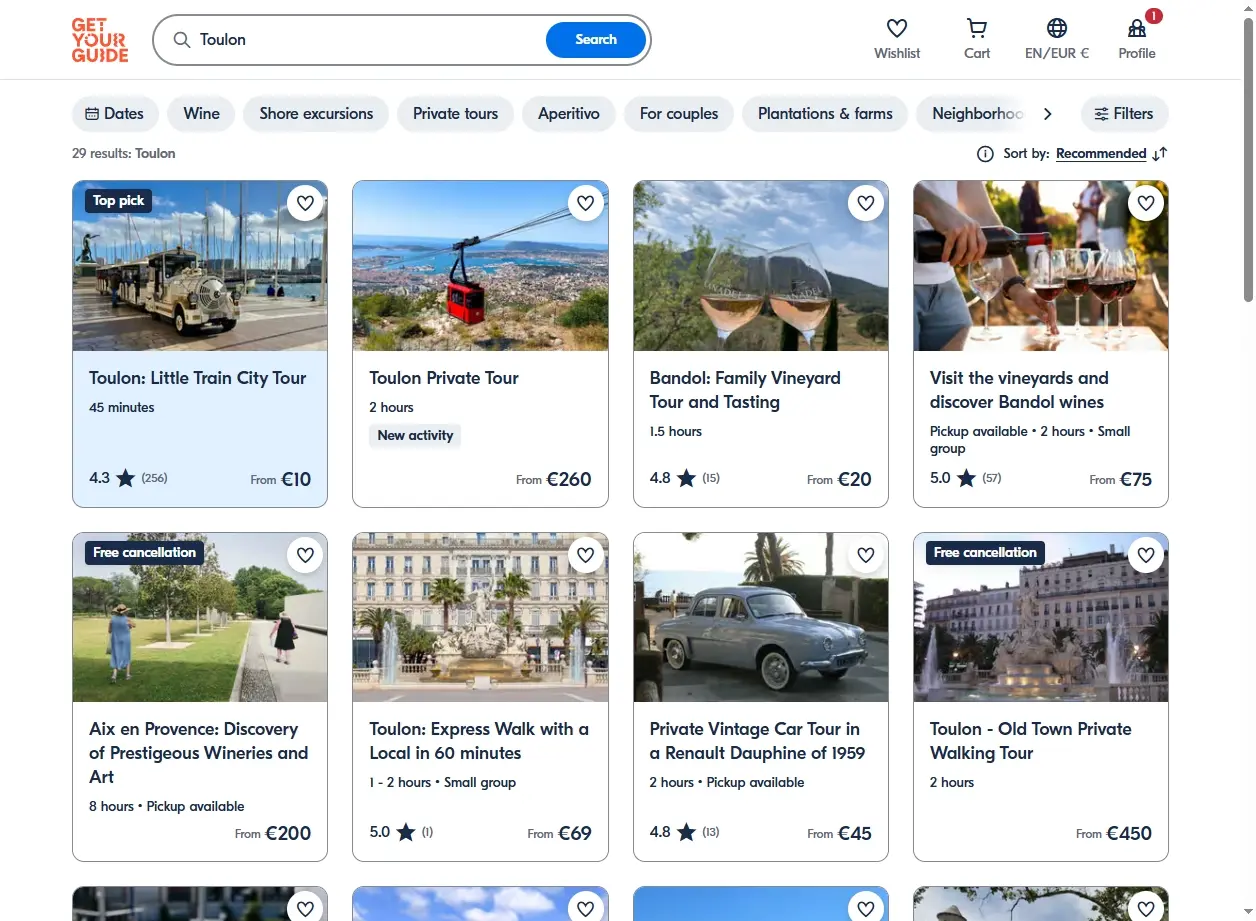Wishlist the Aix en Provence wineries tour
1256x921 pixels.
305,555
